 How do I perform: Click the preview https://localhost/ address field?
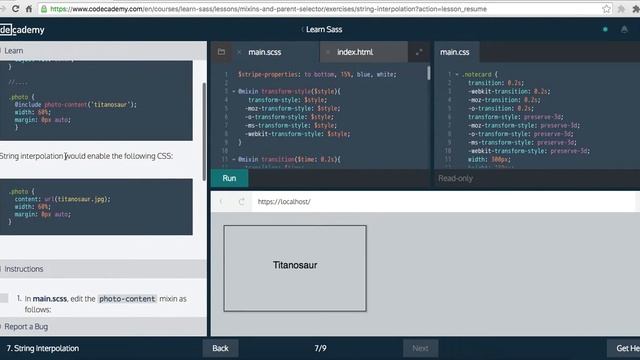(284, 202)
